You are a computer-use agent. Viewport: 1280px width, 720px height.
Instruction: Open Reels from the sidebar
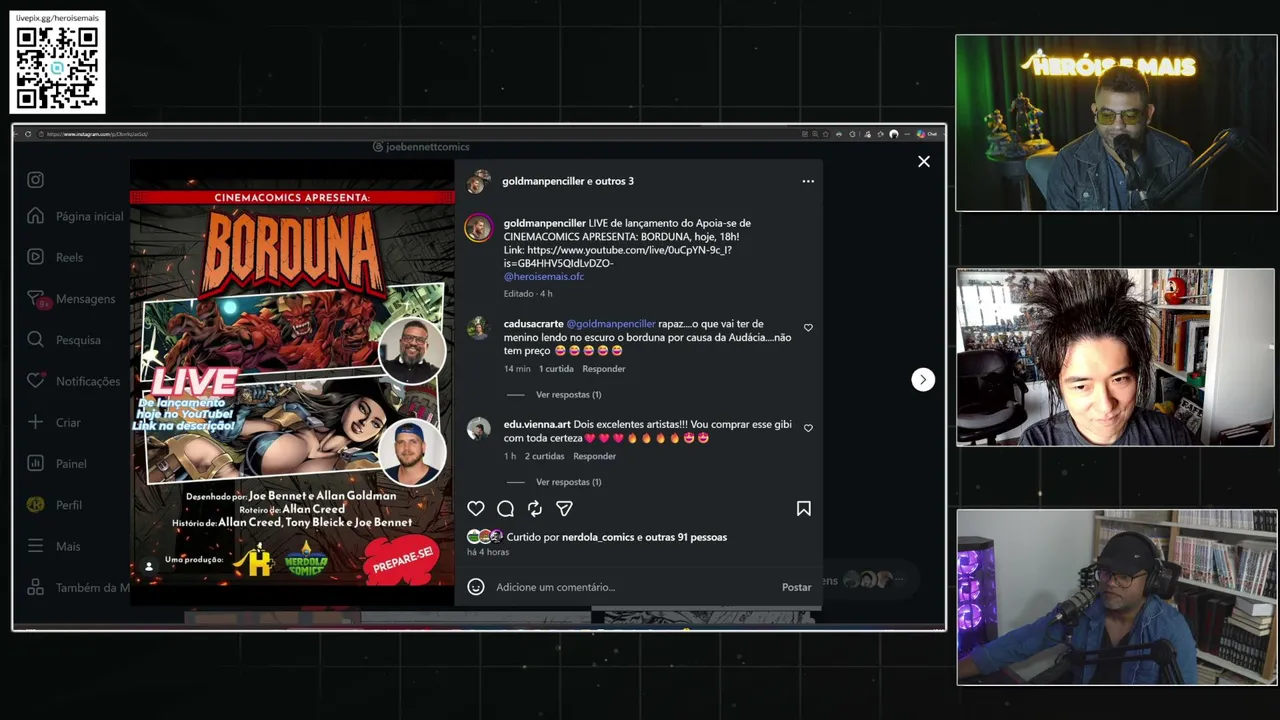tap(55, 257)
